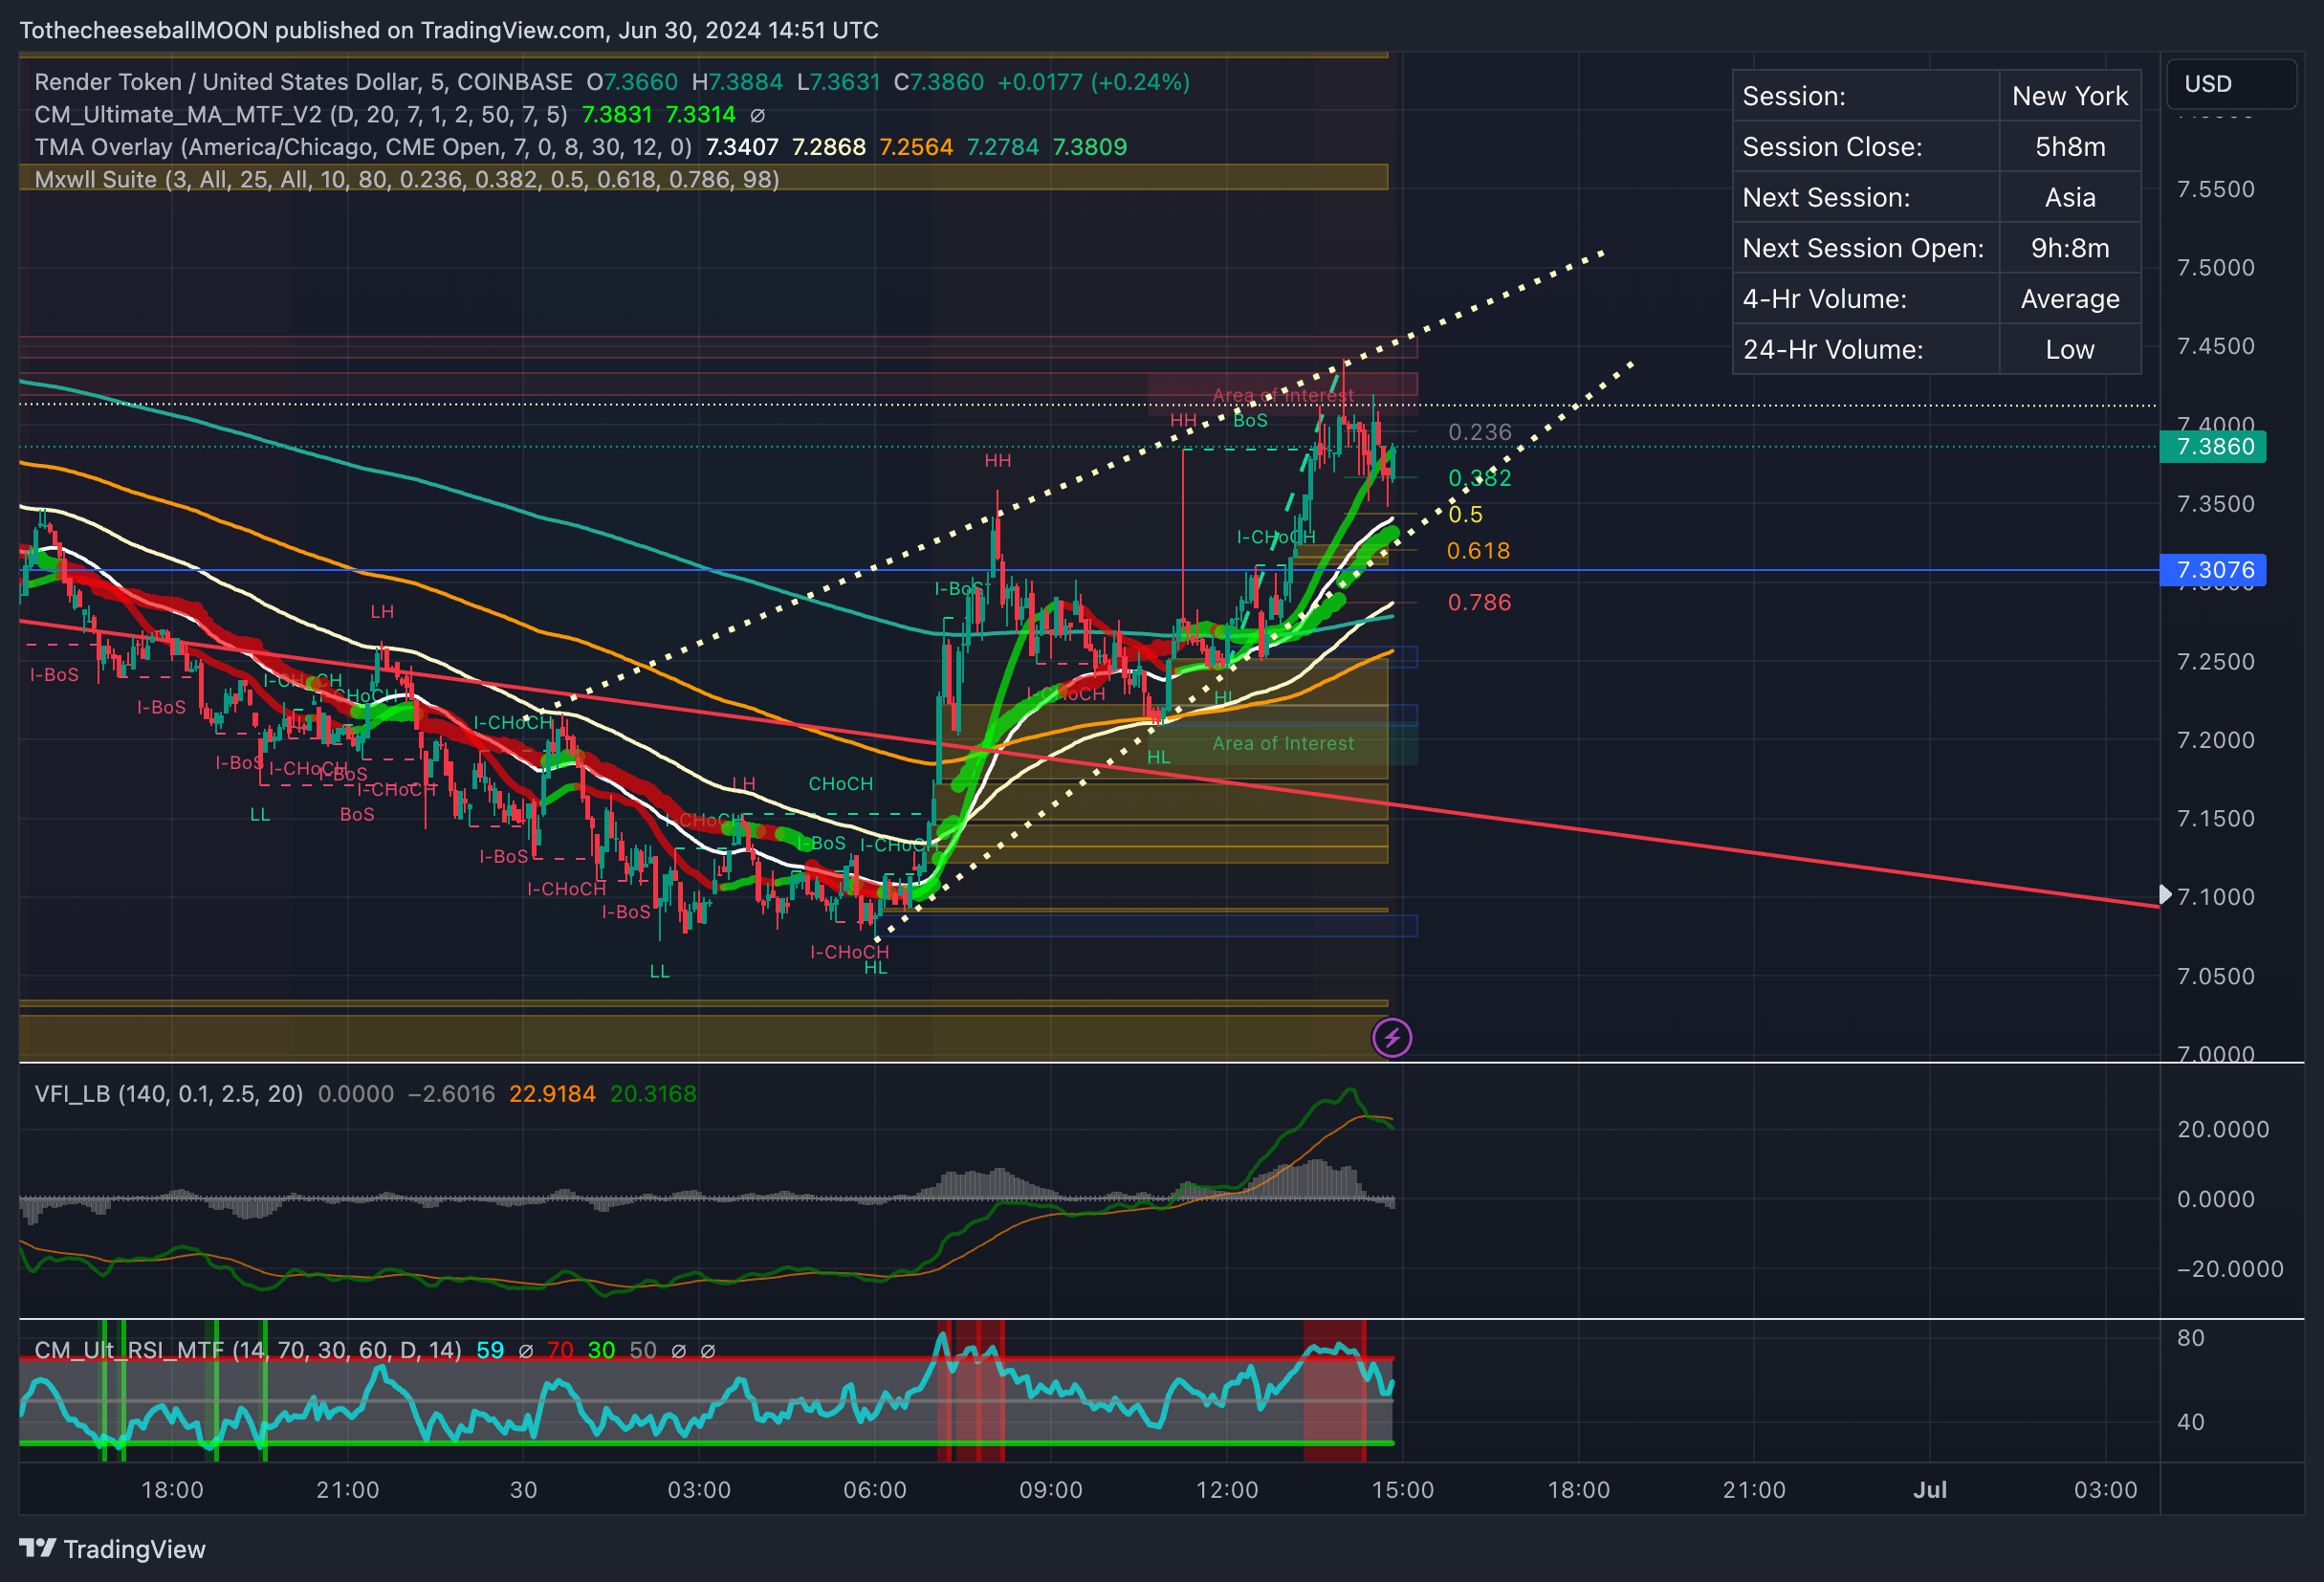2324x1582 pixels.
Task: Click the 'Average' volume cell
Action: coord(2070,299)
